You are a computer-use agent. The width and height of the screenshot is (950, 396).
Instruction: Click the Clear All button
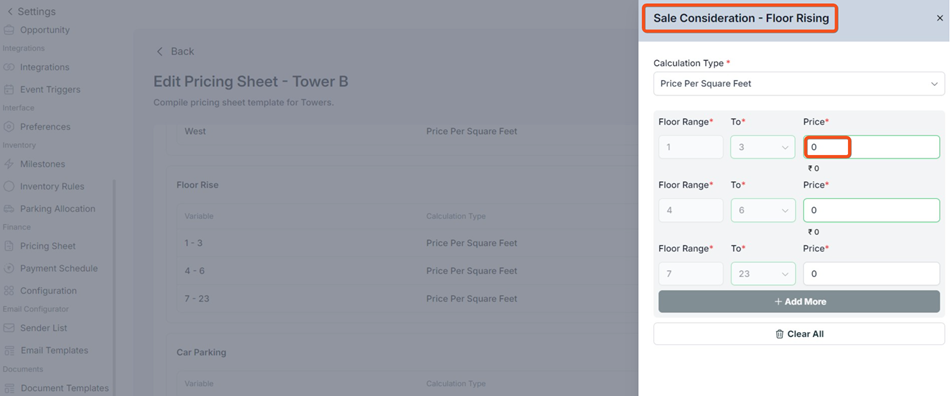pos(799,334)
